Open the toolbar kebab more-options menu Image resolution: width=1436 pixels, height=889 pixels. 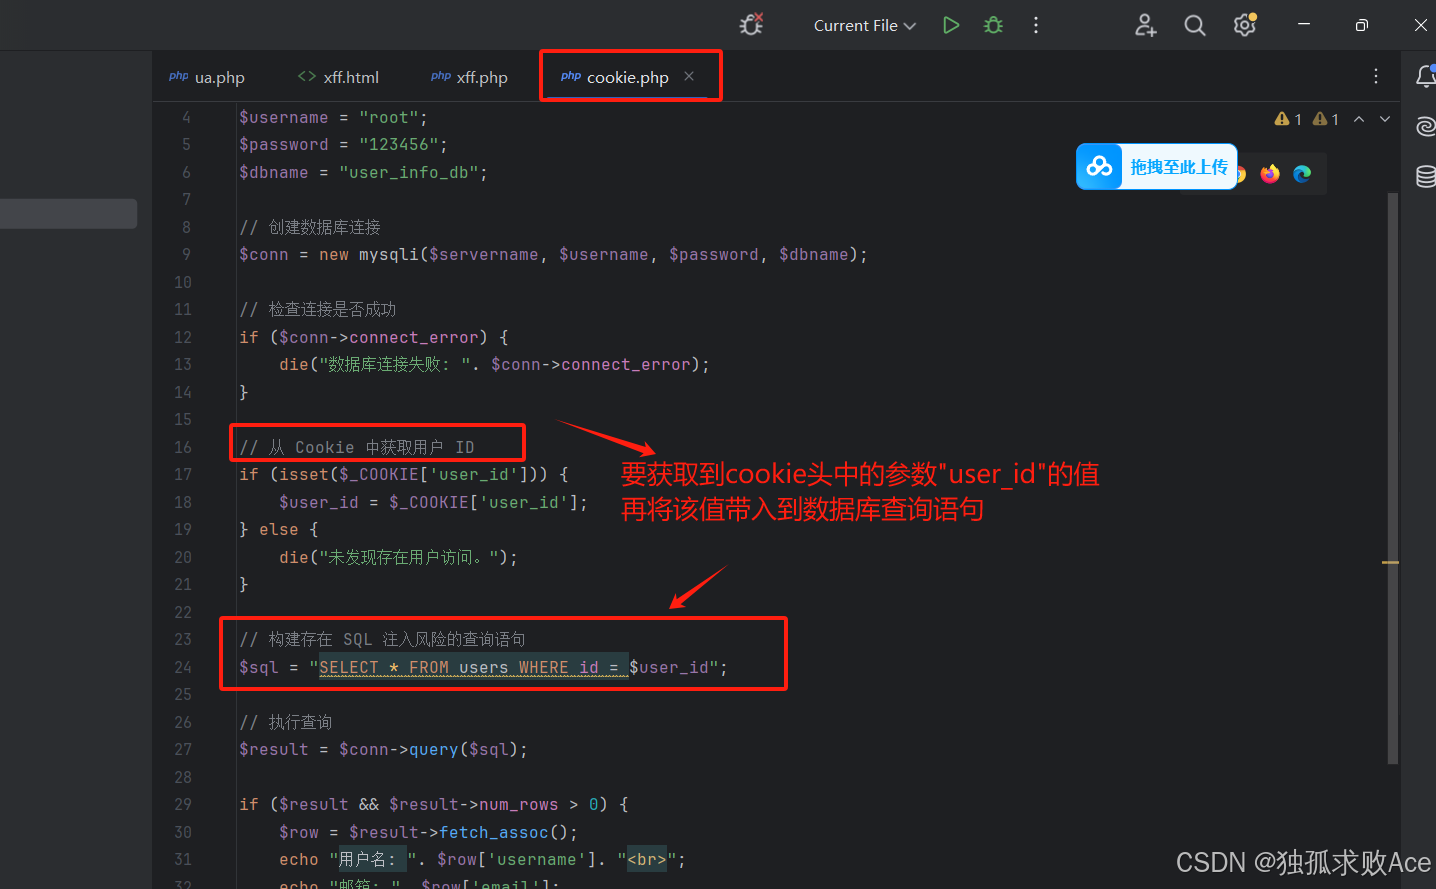point(1035,25)
